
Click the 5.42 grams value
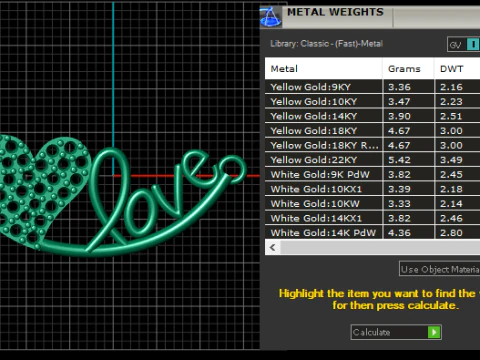[399, 160]
